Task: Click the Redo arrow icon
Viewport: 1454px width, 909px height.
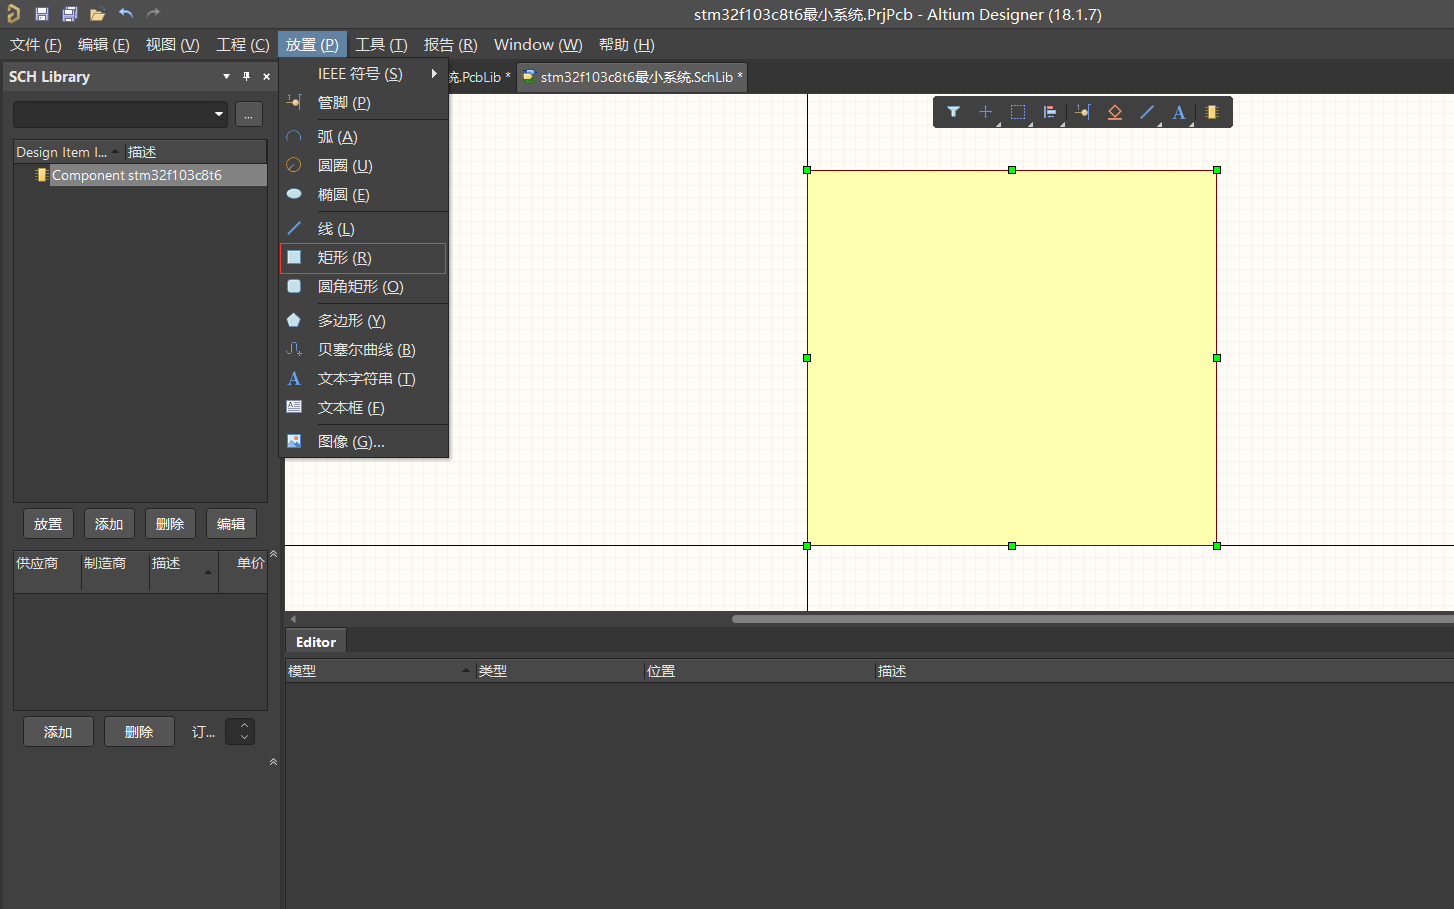Action: click(153, 14)
